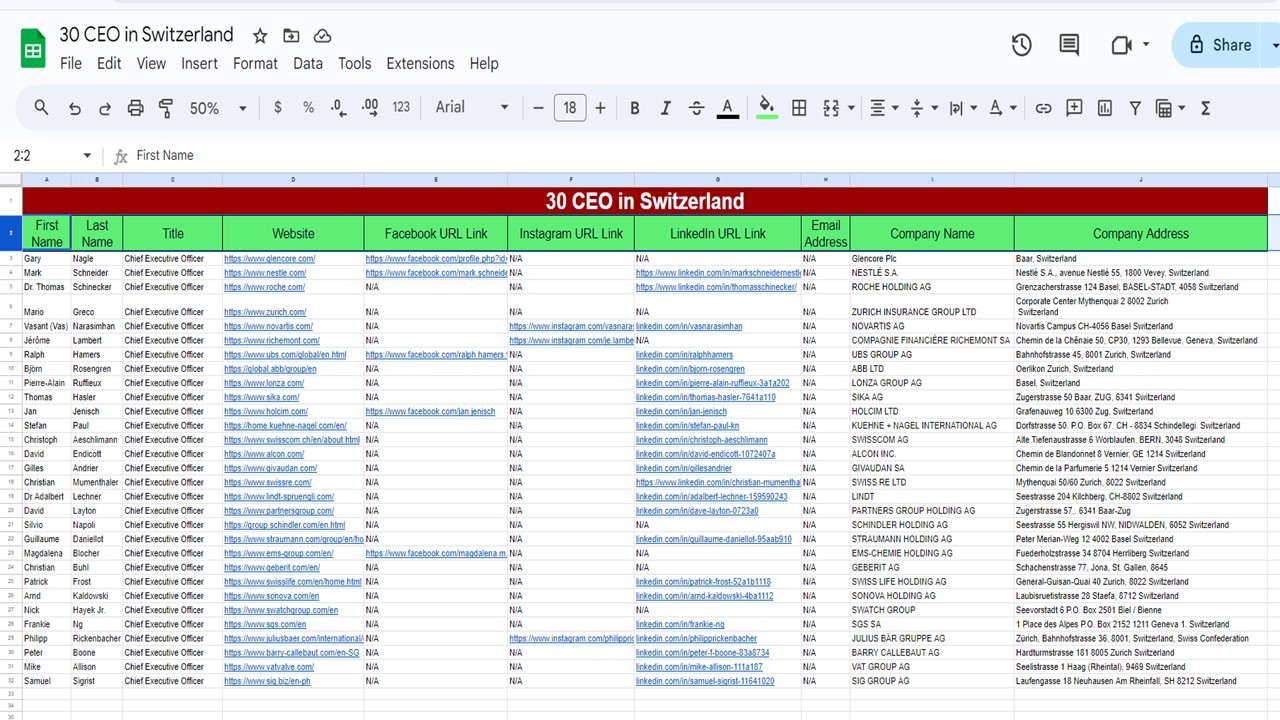Open the glencore.com website link
The height and width of the screenshot is (720, 1280).
(269, 259)
